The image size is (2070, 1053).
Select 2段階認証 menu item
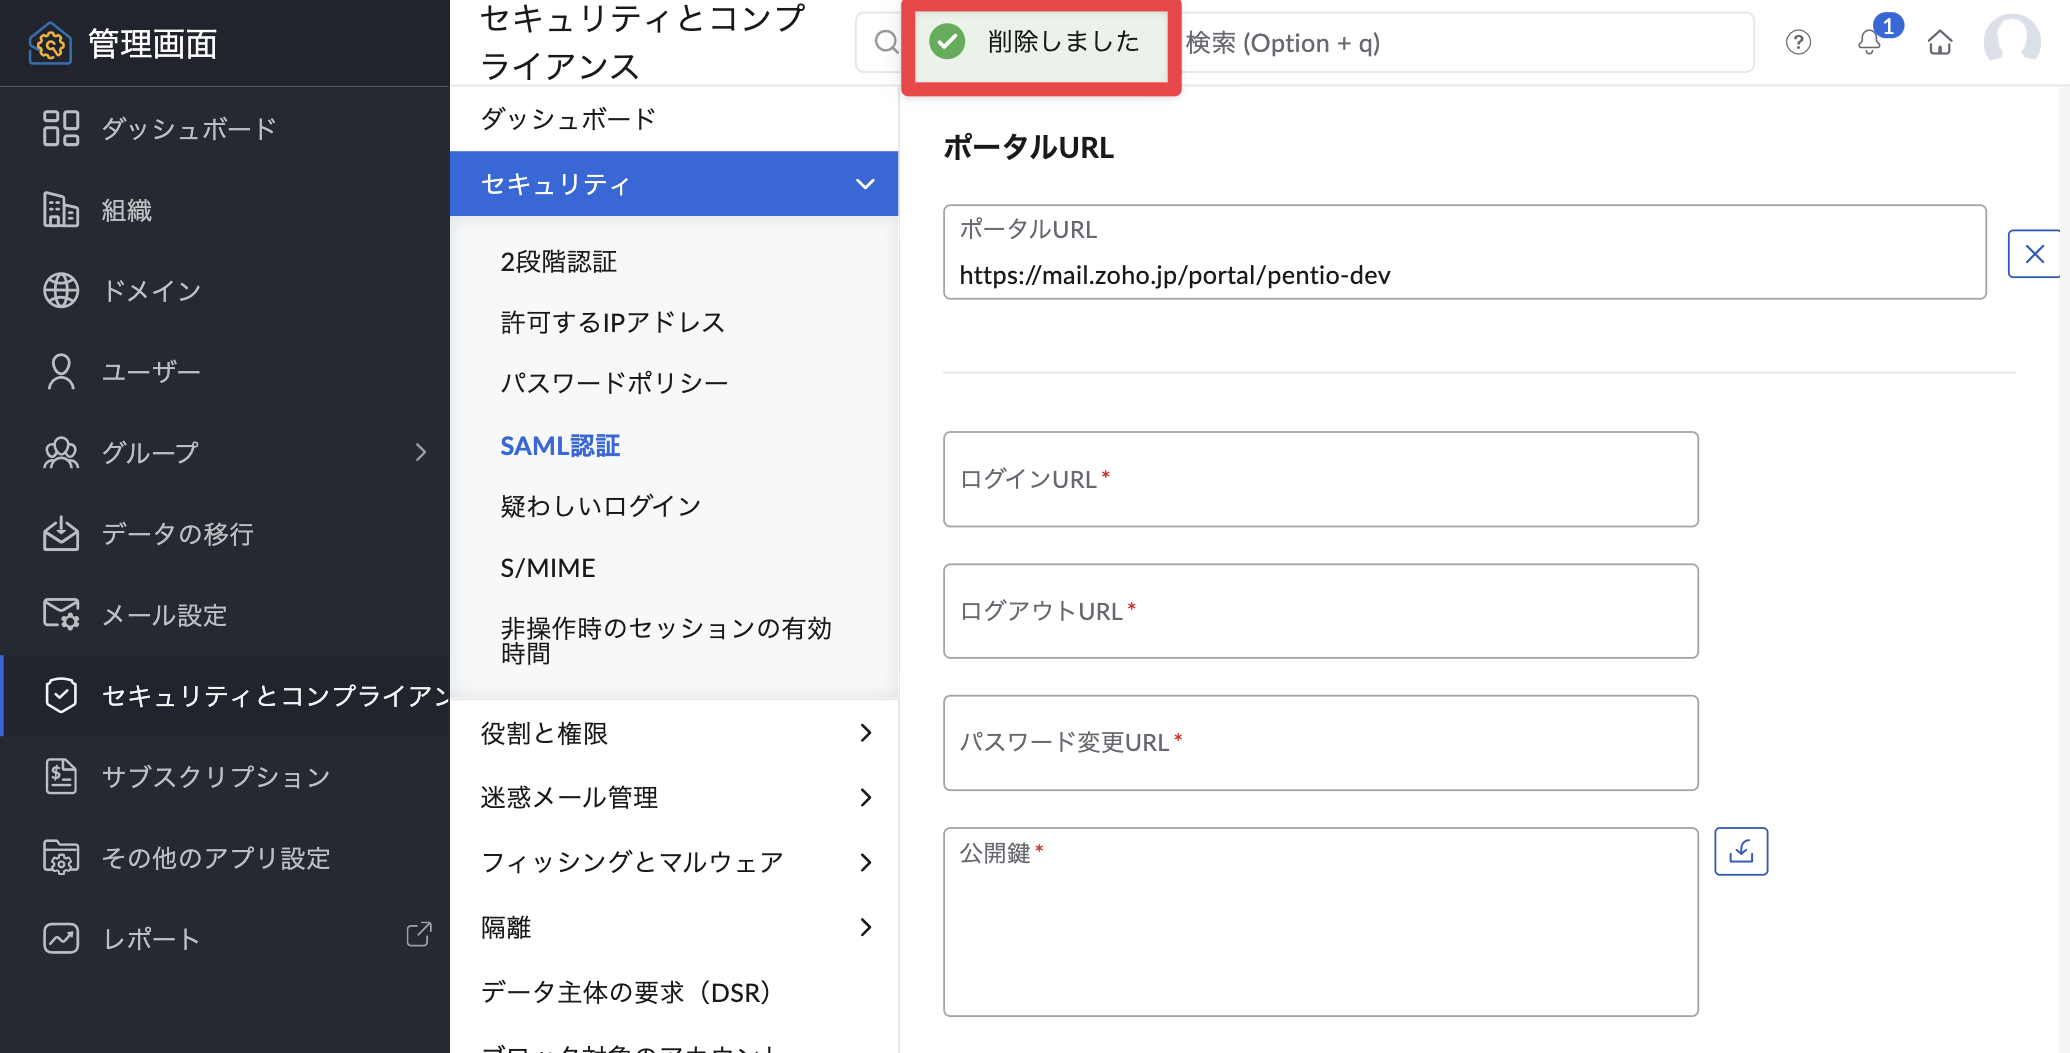[x=558, y=262]
